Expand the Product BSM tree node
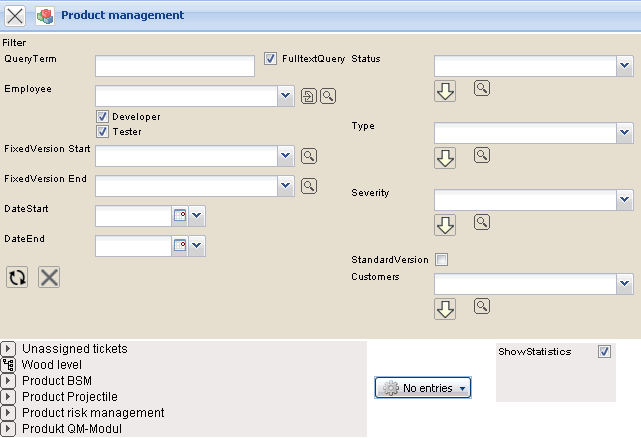641x438 pixels. point(8,381)
